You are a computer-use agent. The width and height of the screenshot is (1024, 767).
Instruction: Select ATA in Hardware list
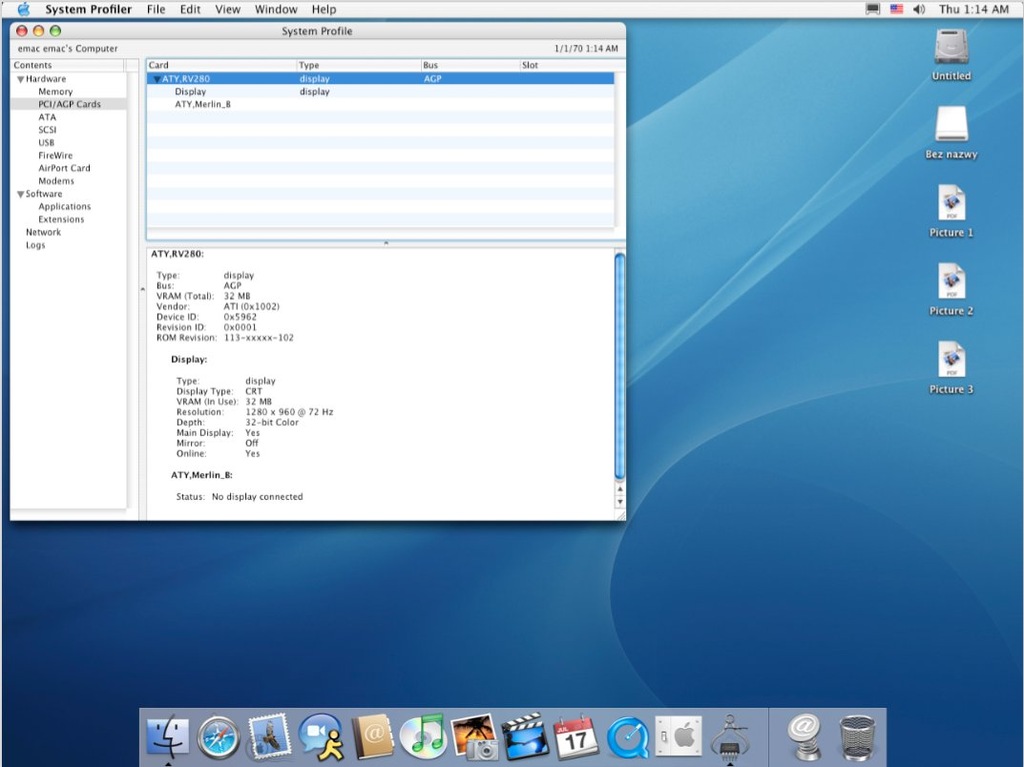tap(47, 117)
